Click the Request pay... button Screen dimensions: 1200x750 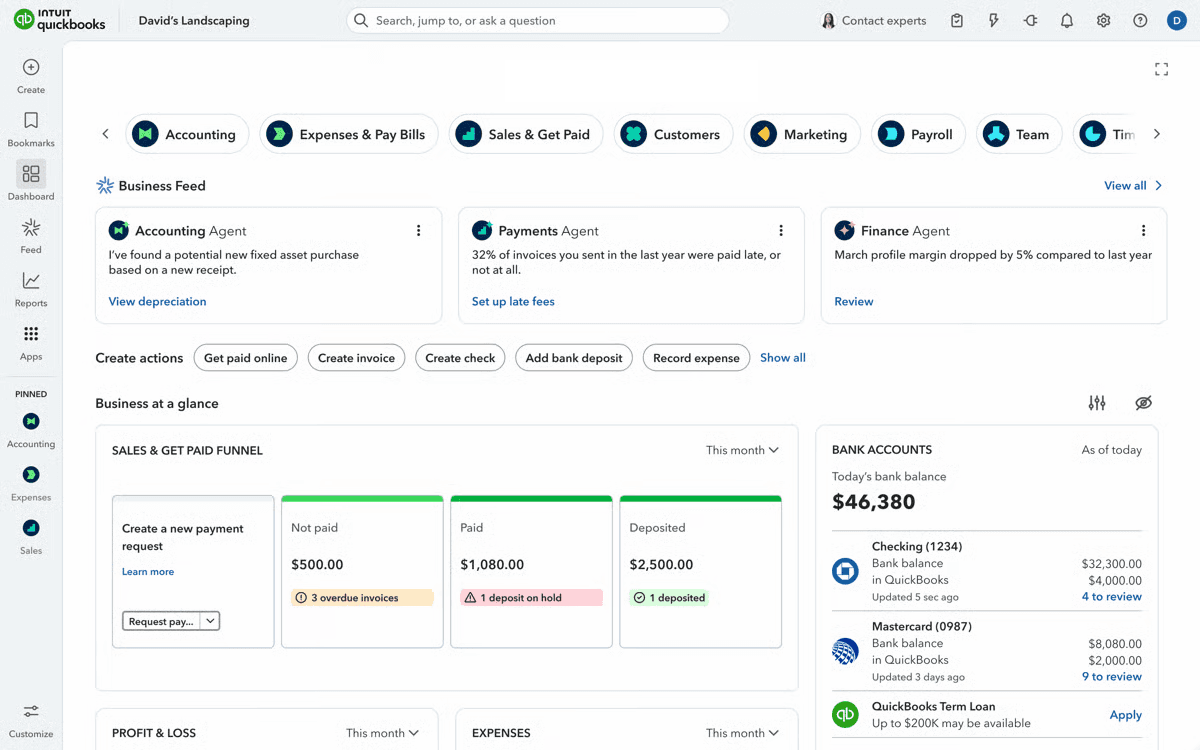161,621
